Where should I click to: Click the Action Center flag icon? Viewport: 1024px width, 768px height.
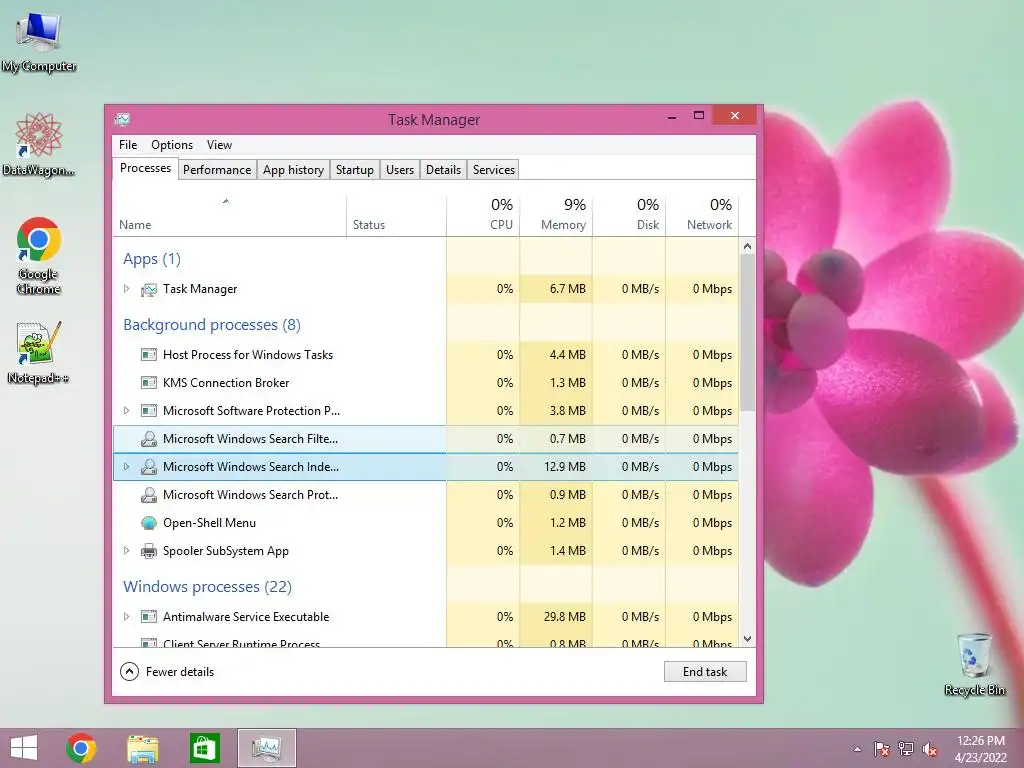(882, 749)
